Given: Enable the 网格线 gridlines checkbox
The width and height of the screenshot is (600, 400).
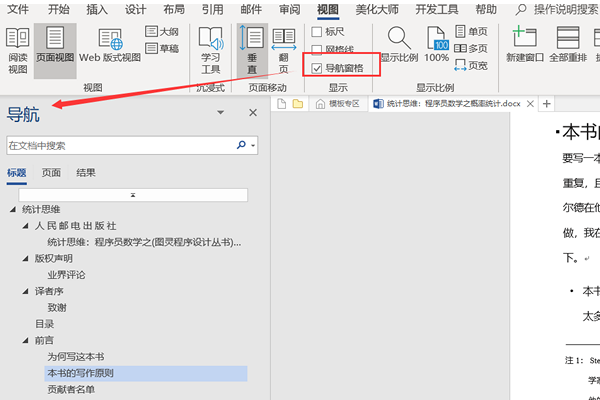Looking at the screenshot, I should click(x=316, y=49).
